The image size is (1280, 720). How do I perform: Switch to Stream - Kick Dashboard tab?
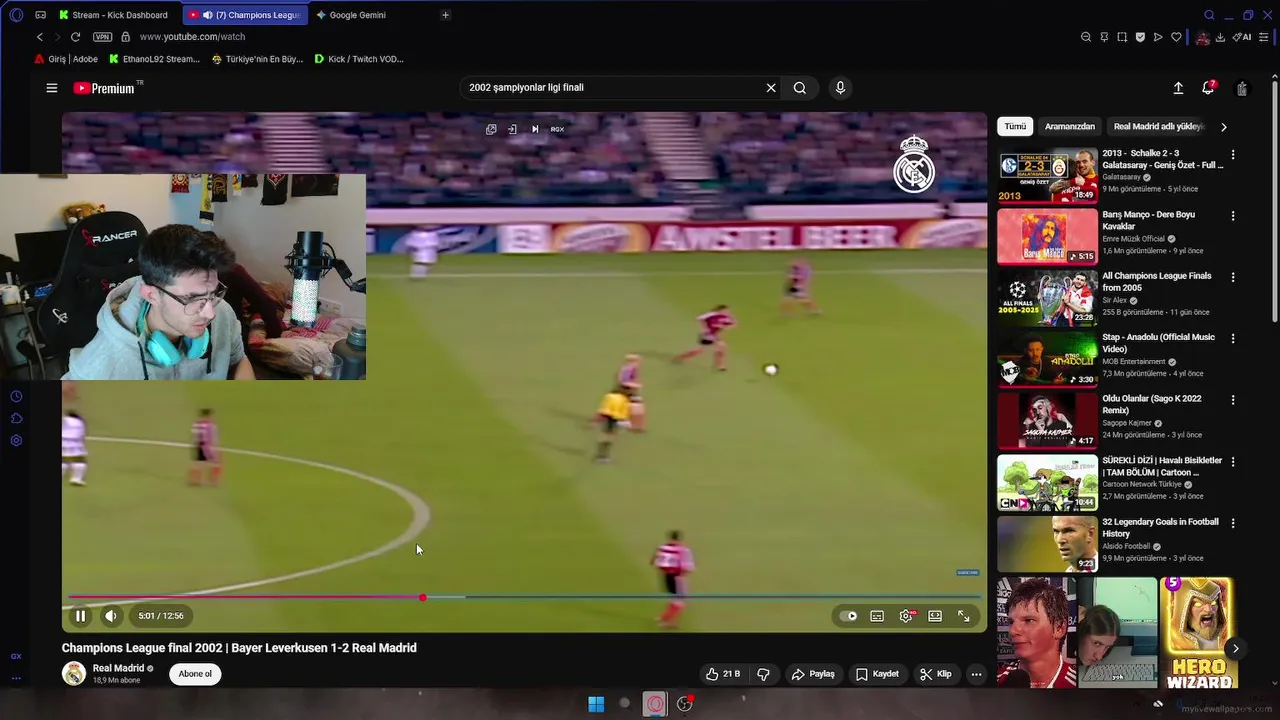coord(113,15)
